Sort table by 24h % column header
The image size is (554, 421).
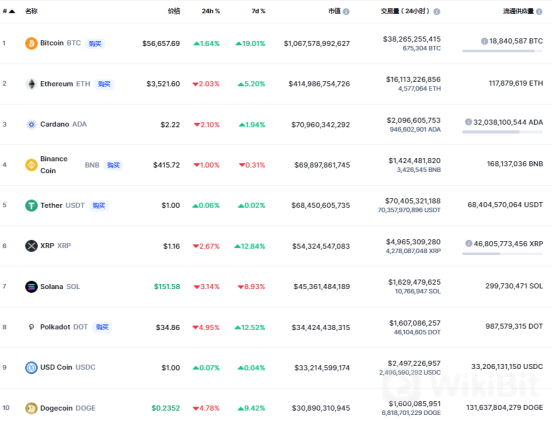pos(211,11)
